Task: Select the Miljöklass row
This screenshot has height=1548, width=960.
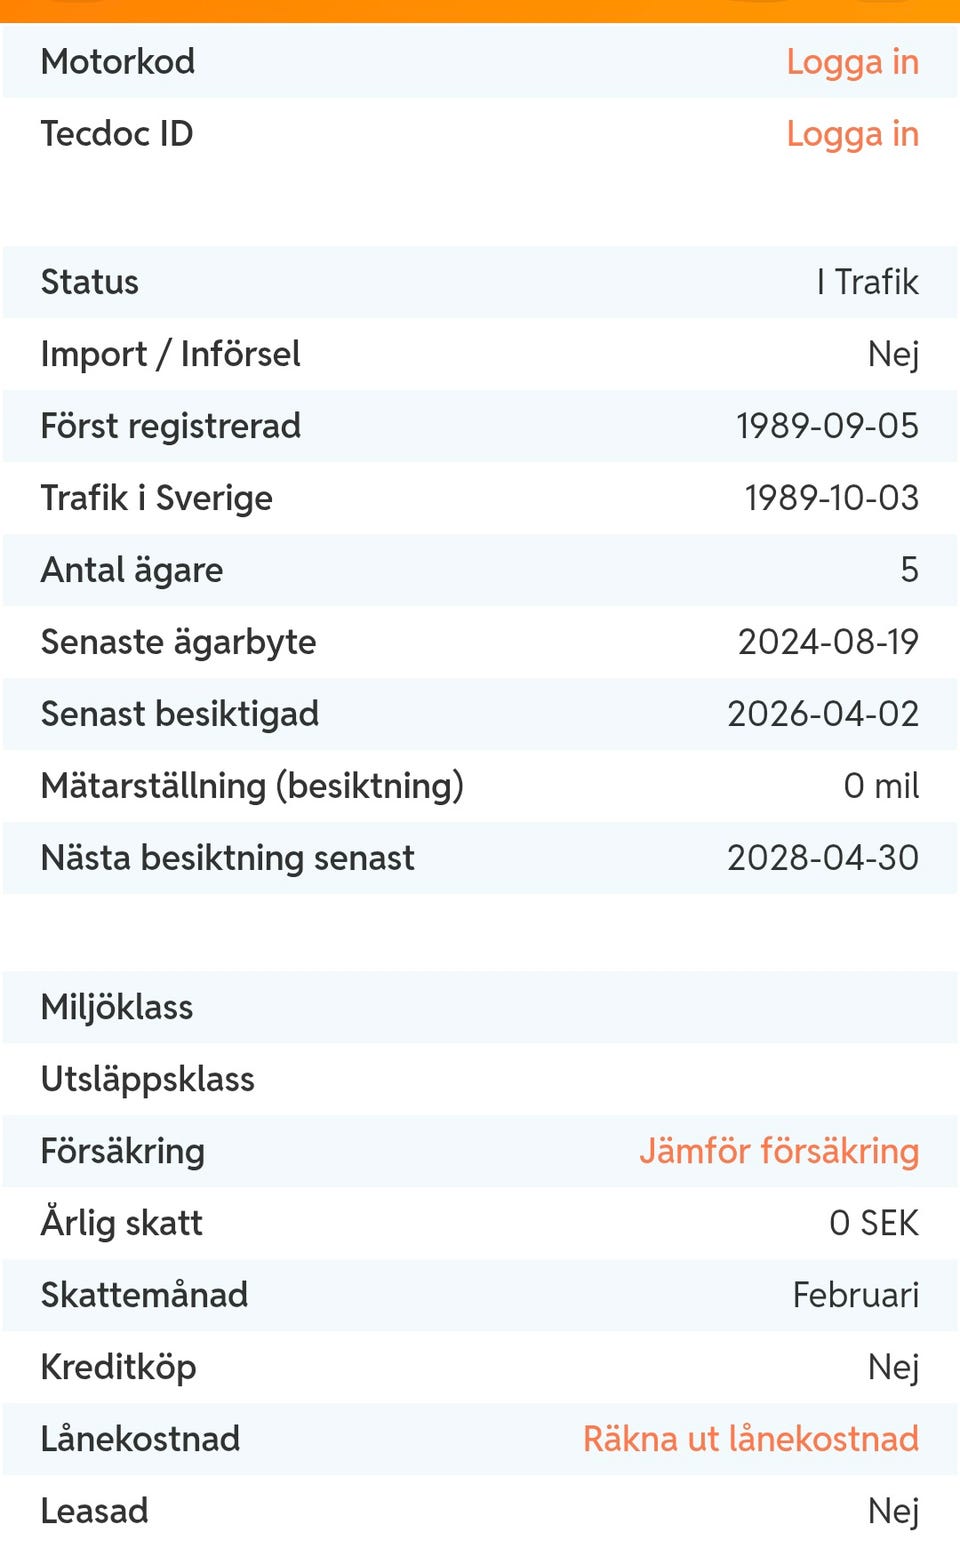Action: (480, 1007)
